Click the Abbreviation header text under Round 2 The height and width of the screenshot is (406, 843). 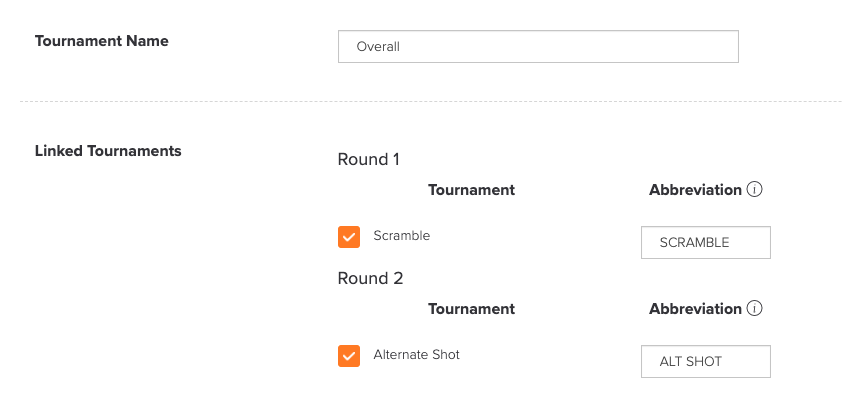(x=696, y=309)
